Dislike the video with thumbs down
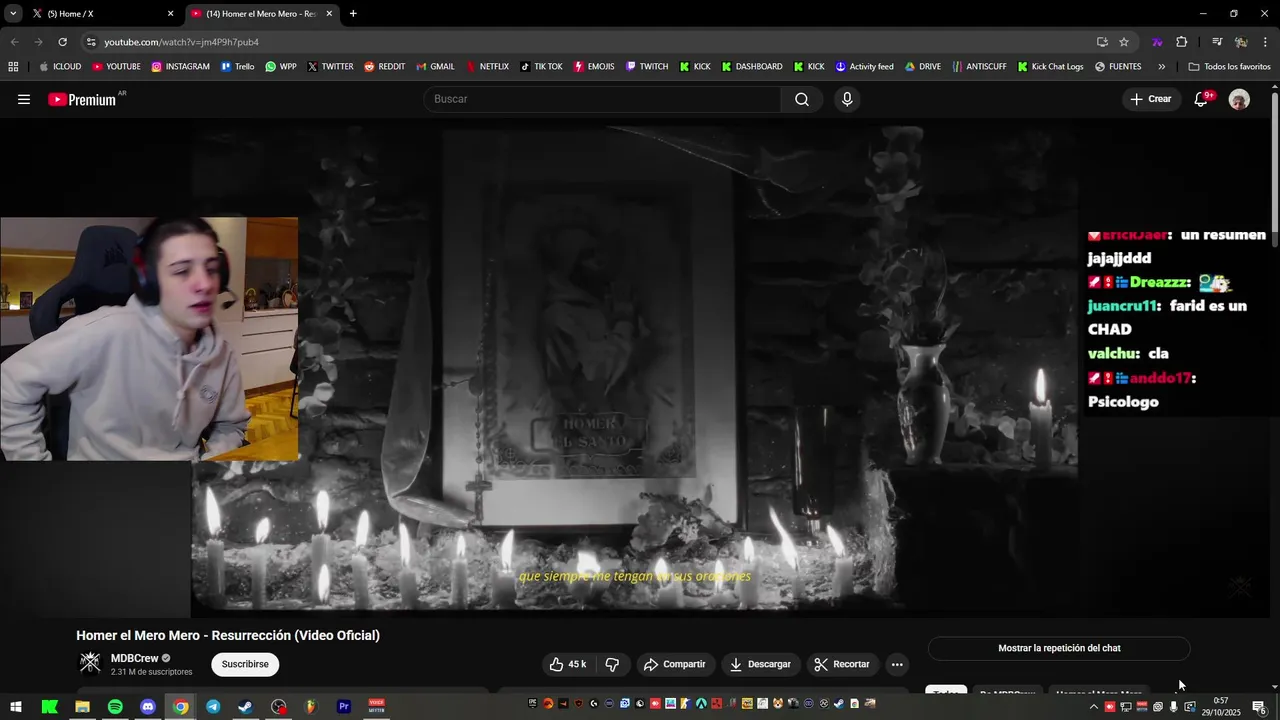 [613, 664]
